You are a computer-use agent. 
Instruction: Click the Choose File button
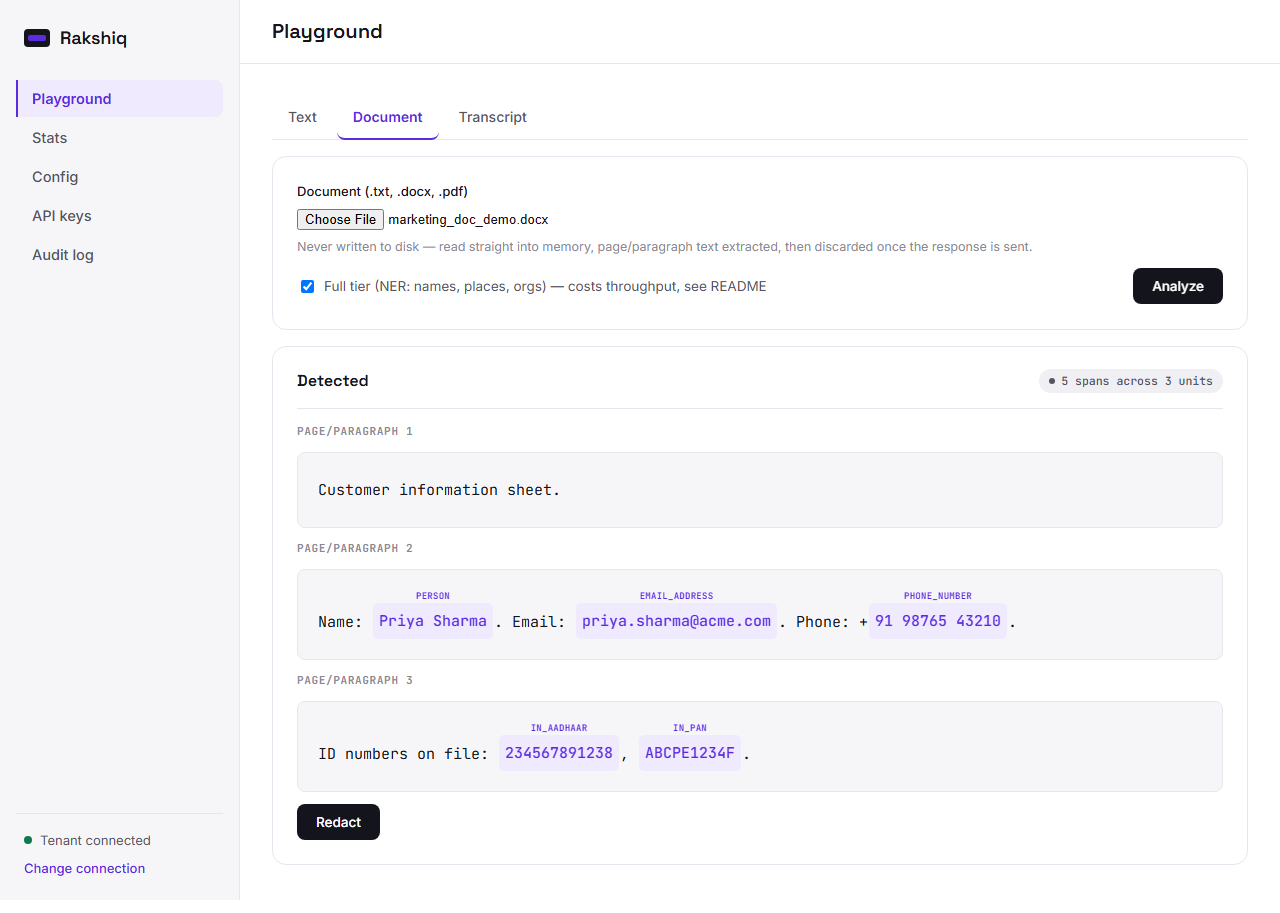(x=340, y=220)
